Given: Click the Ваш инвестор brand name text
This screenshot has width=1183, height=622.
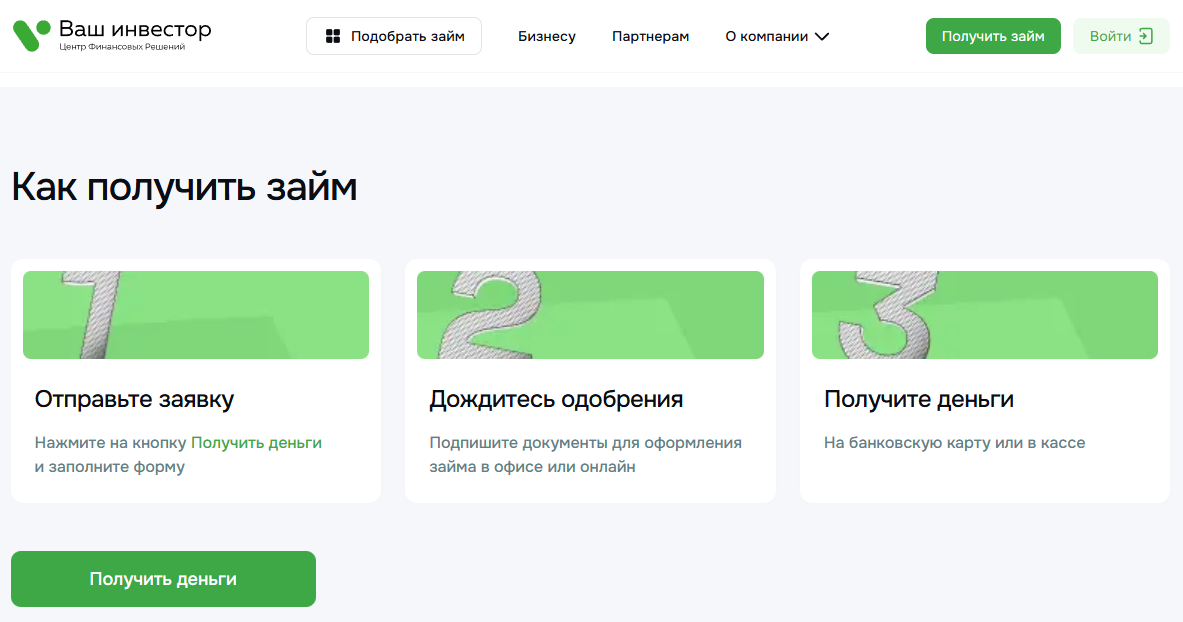Looking at the screenshot, I should (135, 29).
